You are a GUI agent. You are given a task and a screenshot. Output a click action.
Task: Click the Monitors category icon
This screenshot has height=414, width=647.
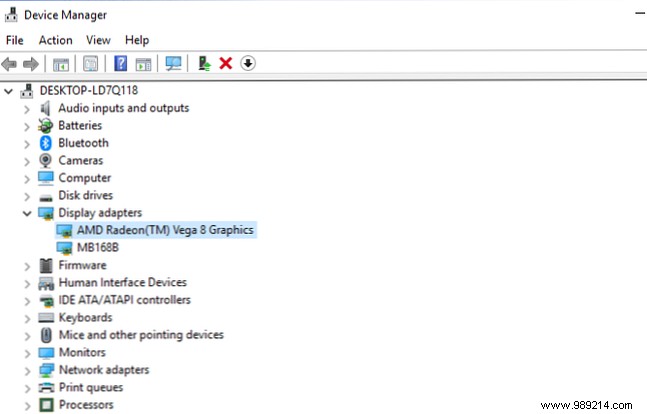[46, 353]
